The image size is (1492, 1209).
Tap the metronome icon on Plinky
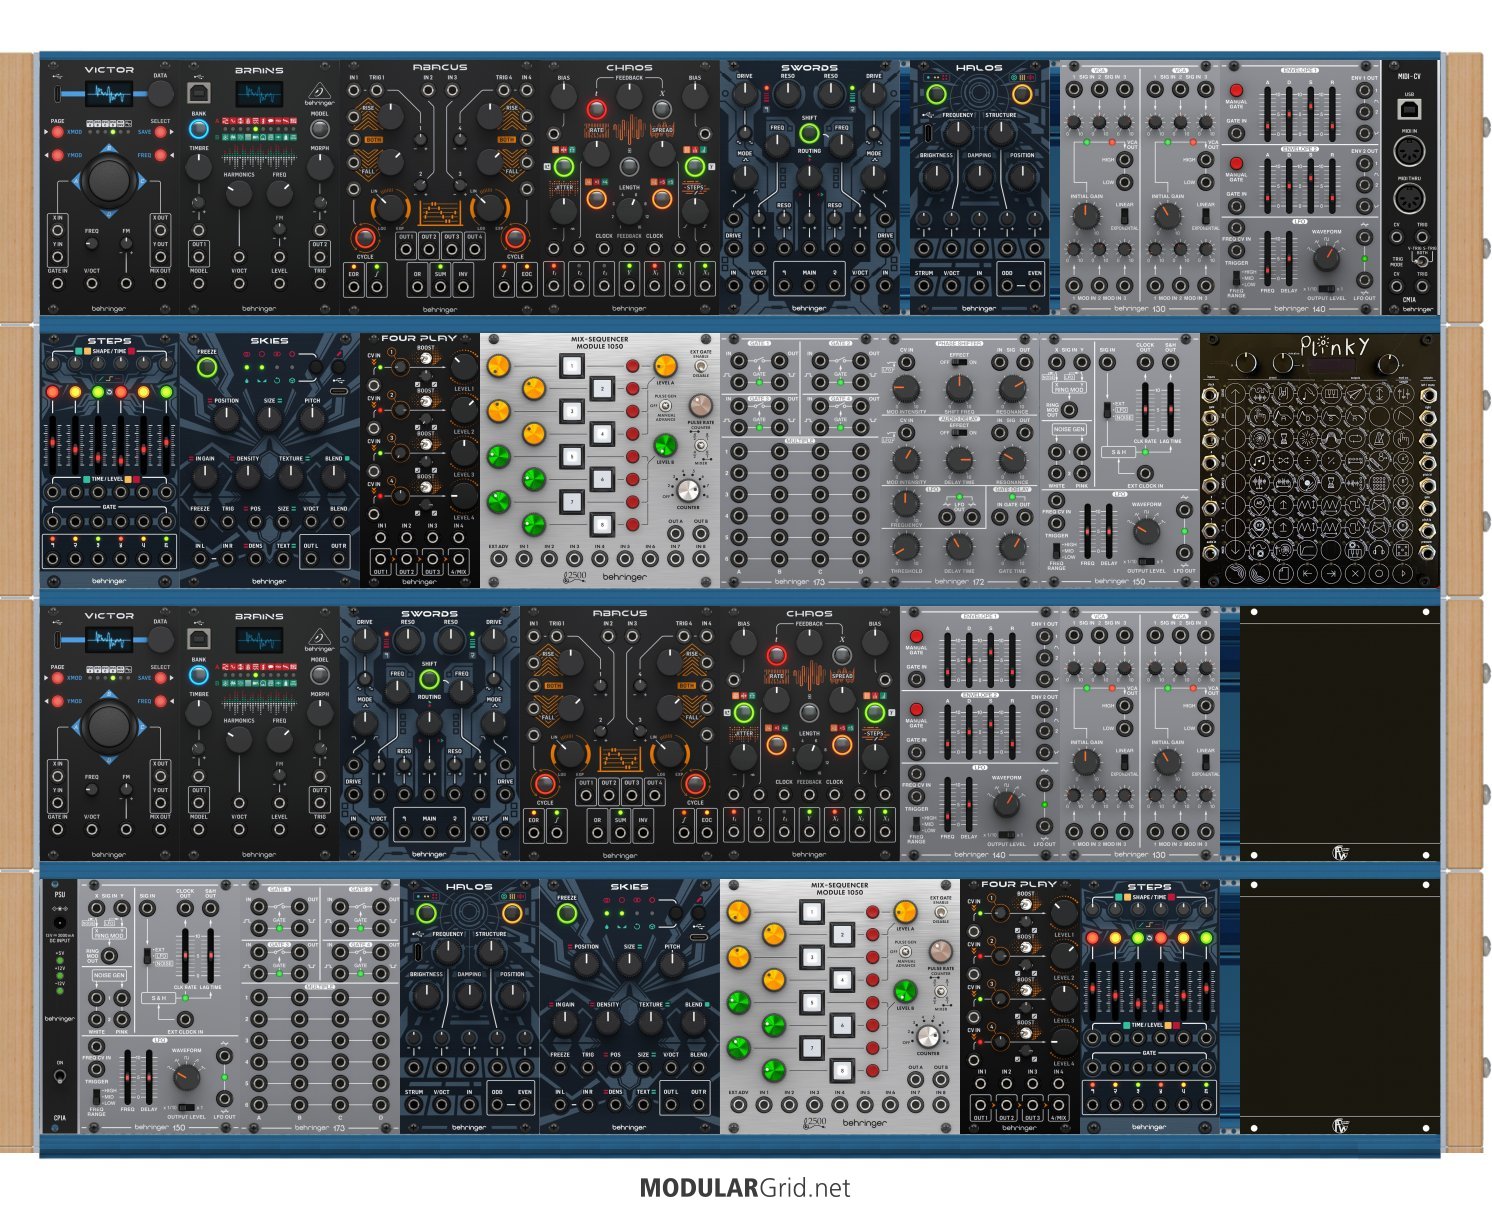(1379, 438)
